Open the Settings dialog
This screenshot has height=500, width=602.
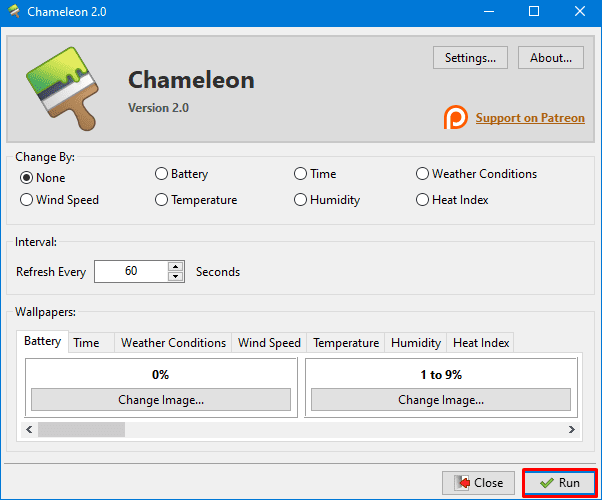pos(470,58)
